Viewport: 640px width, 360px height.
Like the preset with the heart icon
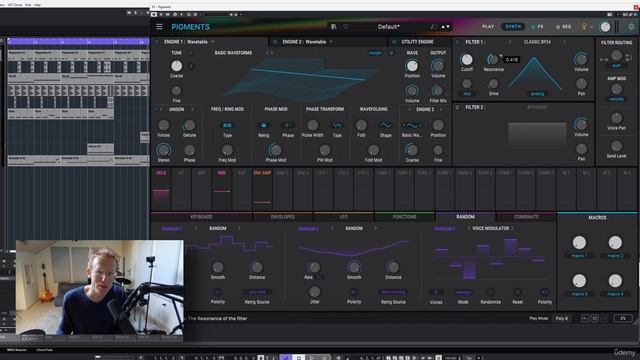coord(346,27)
